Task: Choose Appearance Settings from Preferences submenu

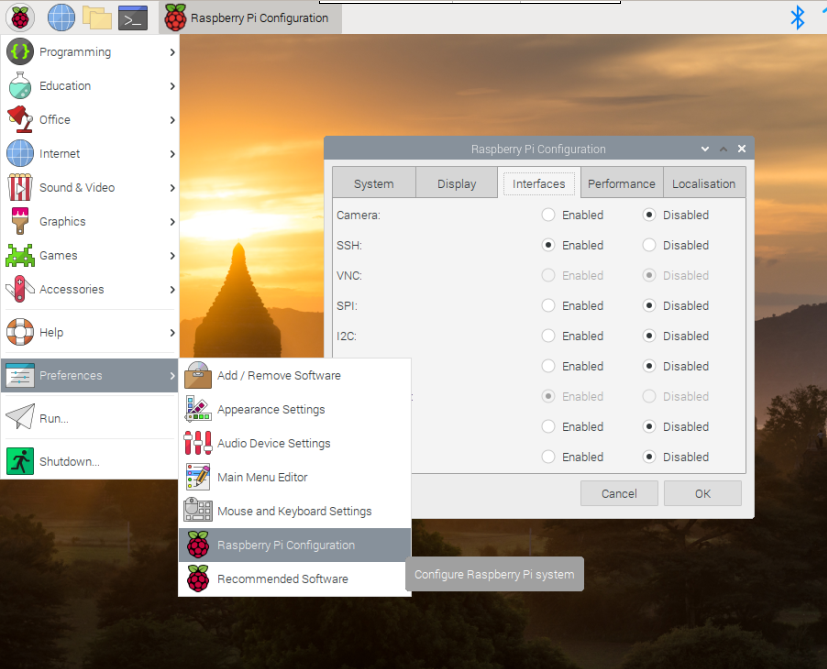Action: [295, 409]
